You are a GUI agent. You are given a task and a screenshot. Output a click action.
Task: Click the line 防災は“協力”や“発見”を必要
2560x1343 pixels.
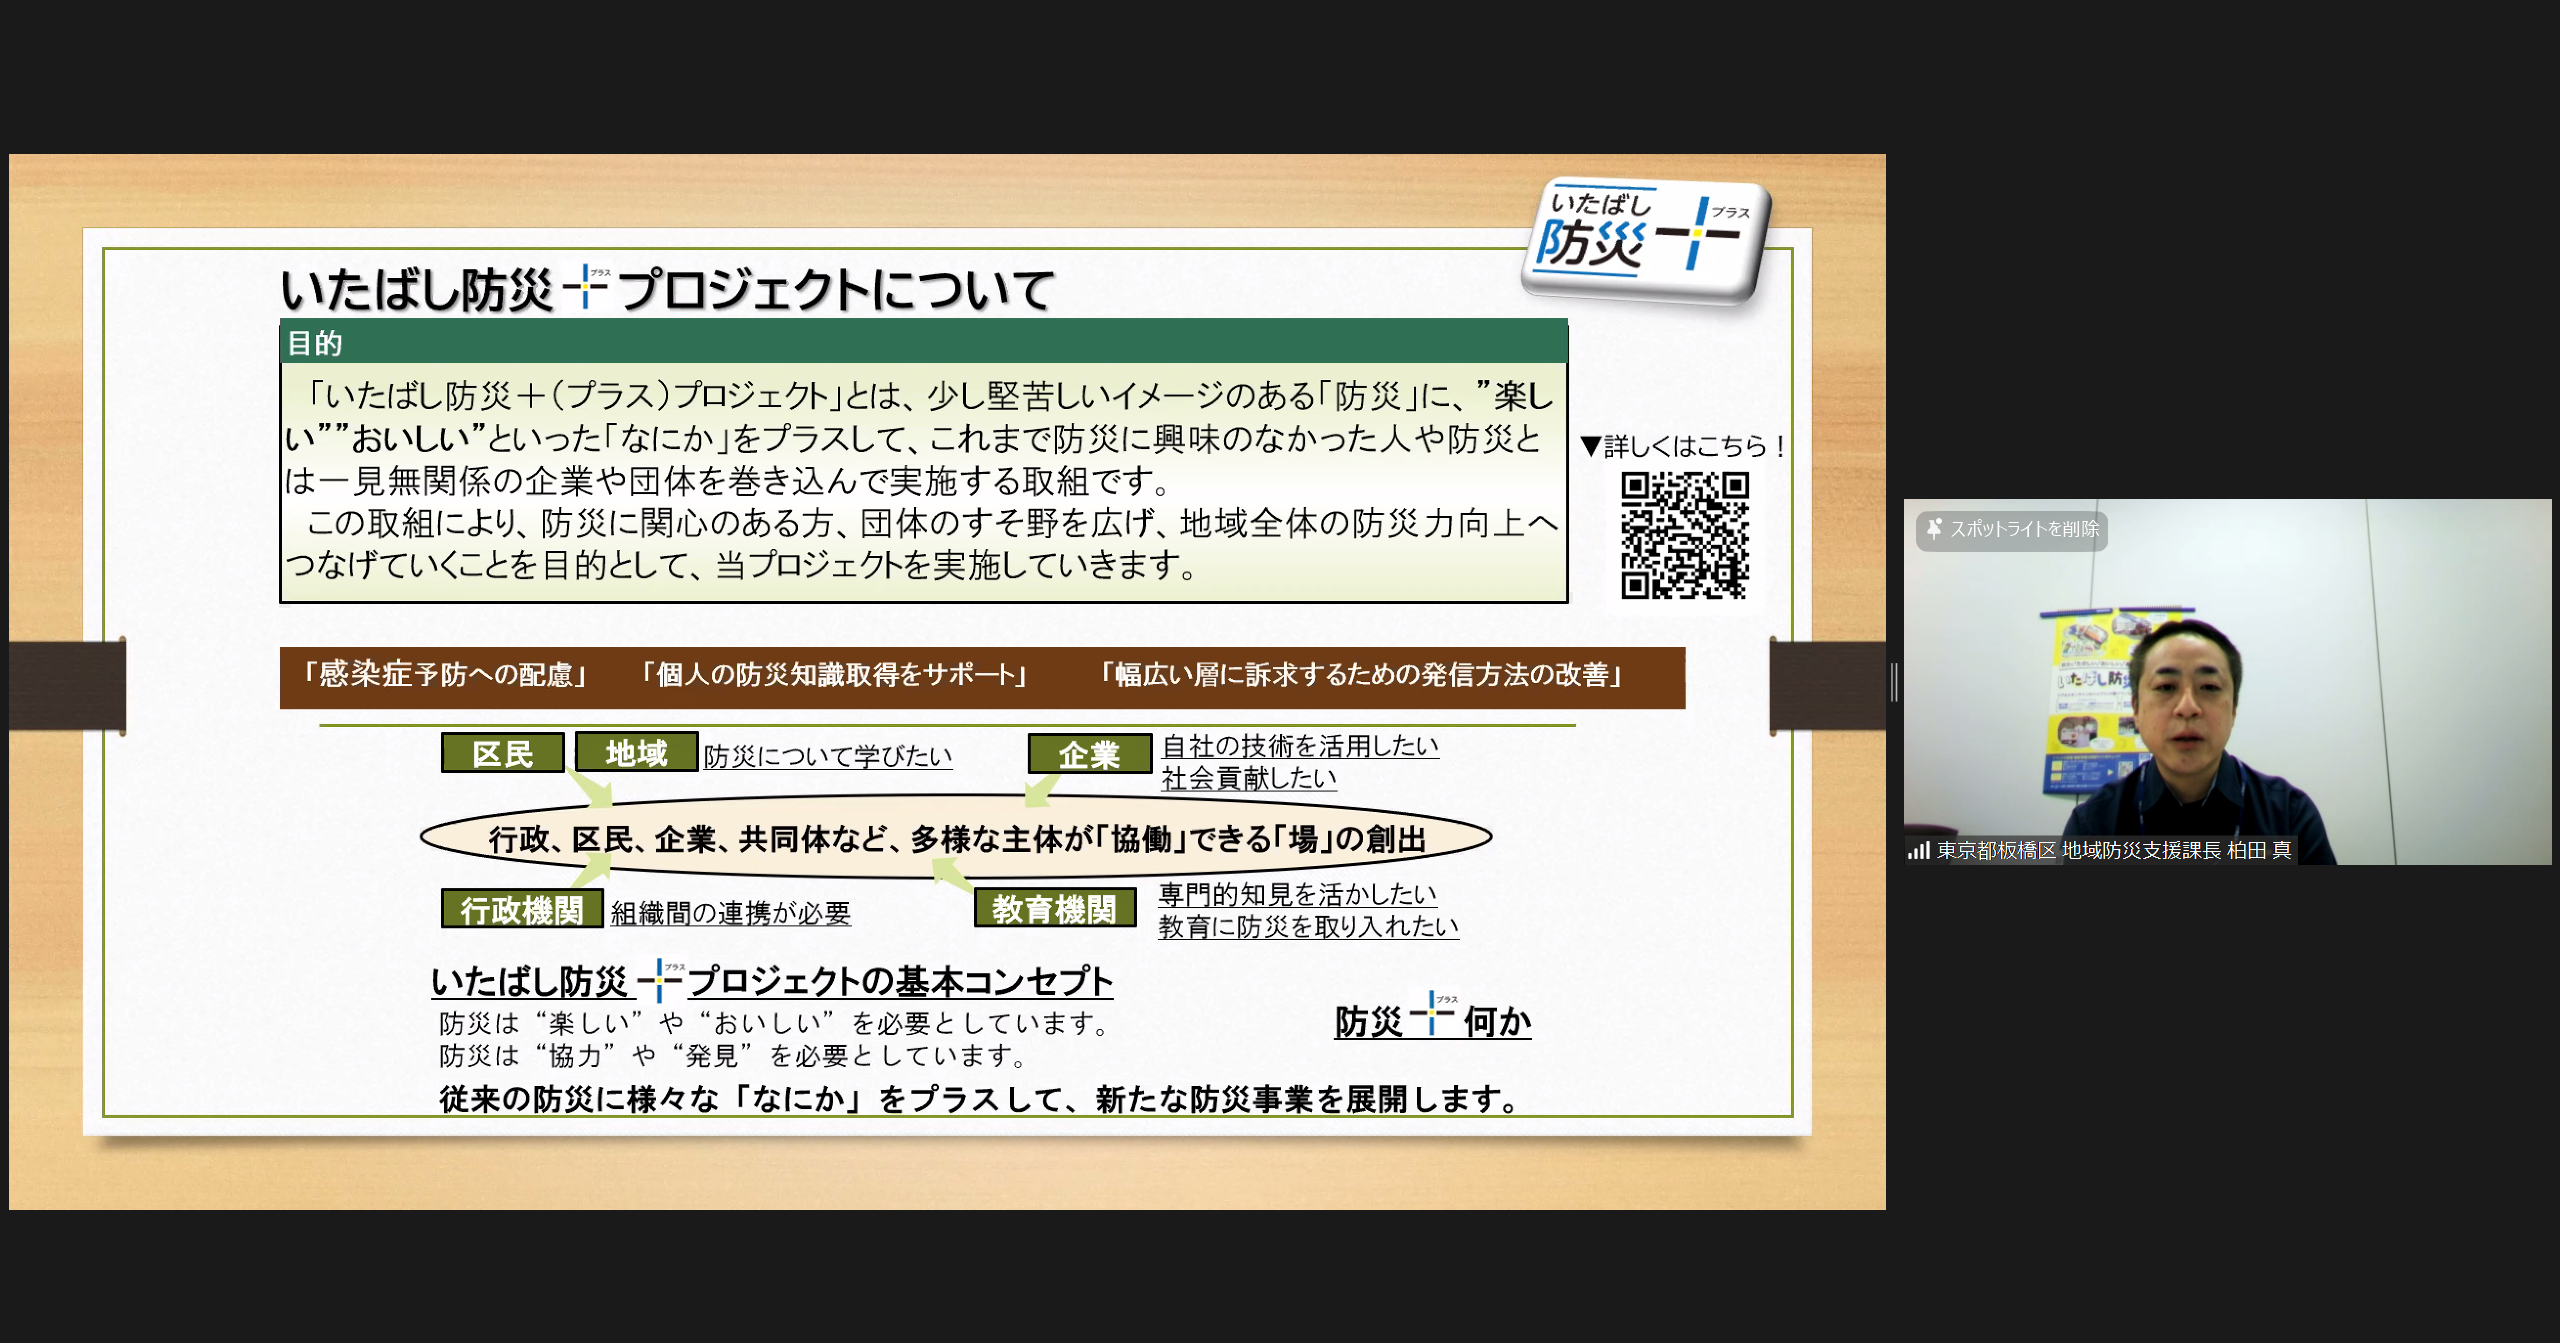733,1056
